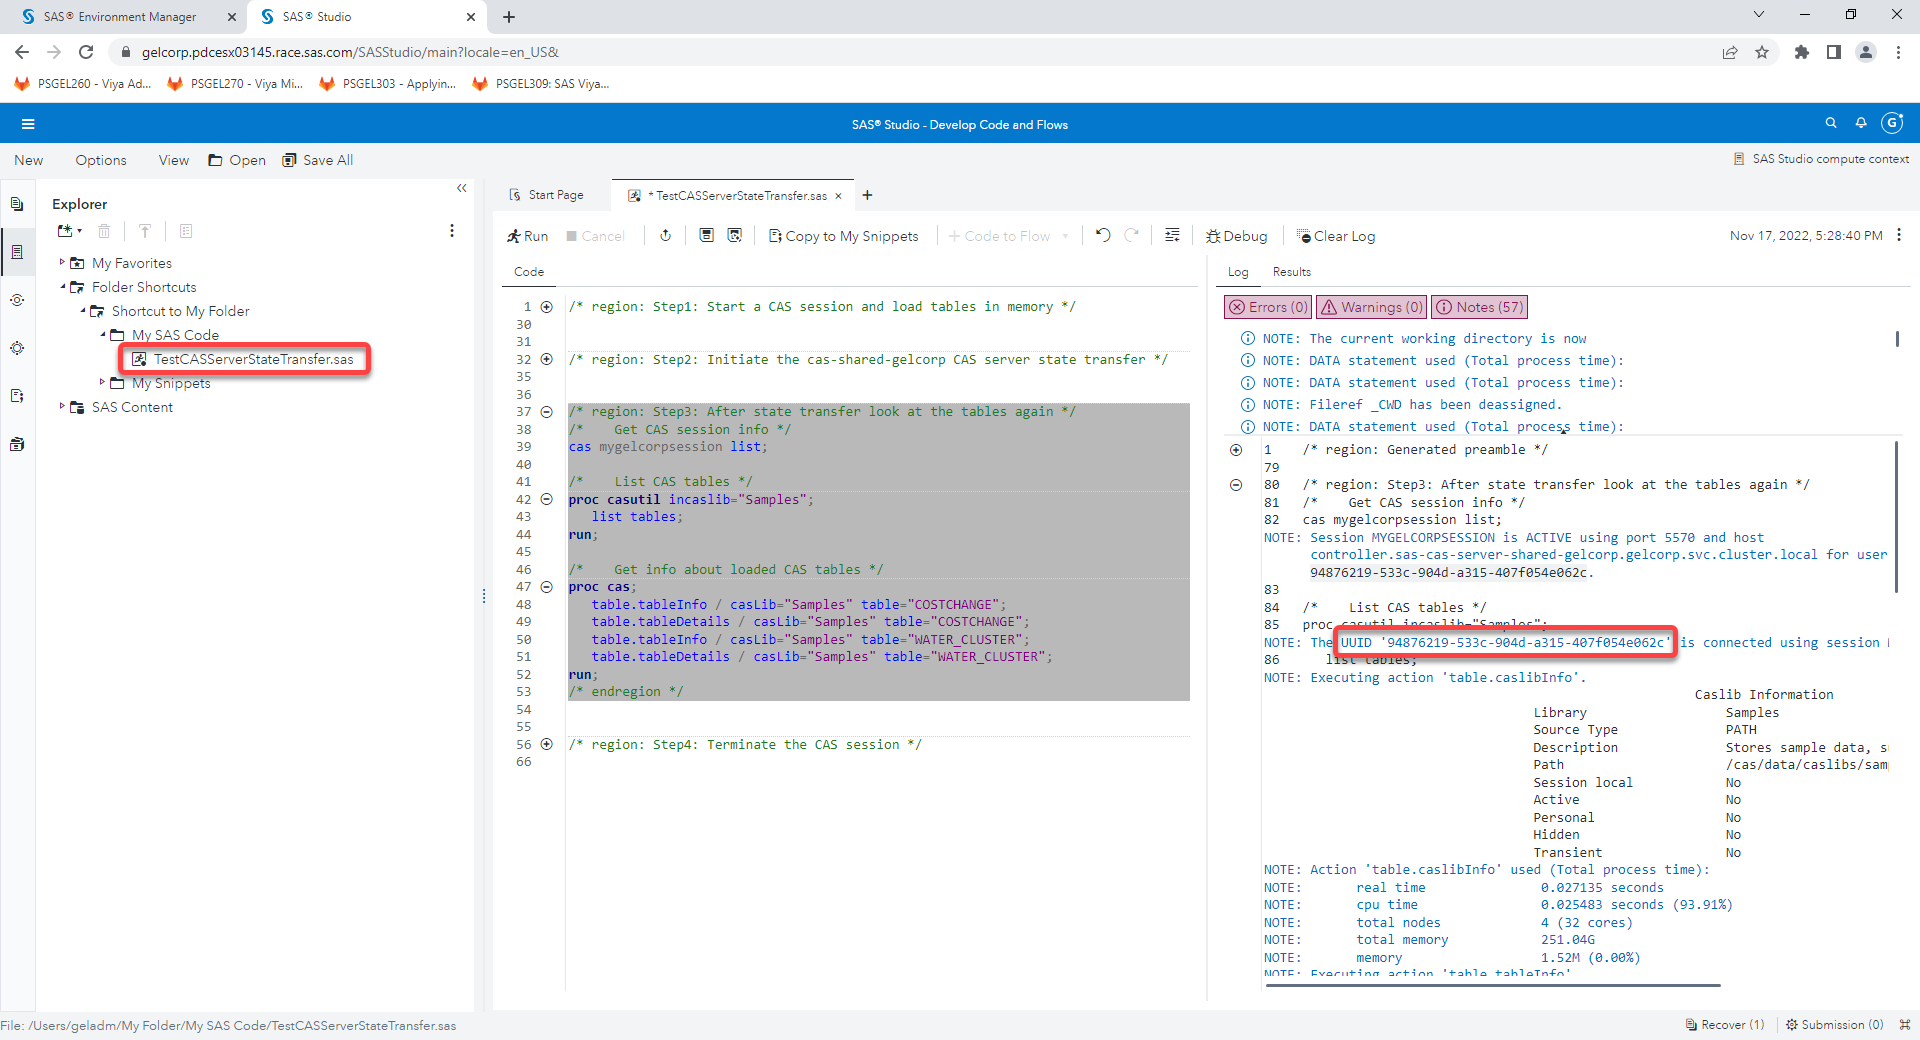1920x1040 pixels.
Task: Toggle the Errors (0) log filter
Action: pos(1267,307)
